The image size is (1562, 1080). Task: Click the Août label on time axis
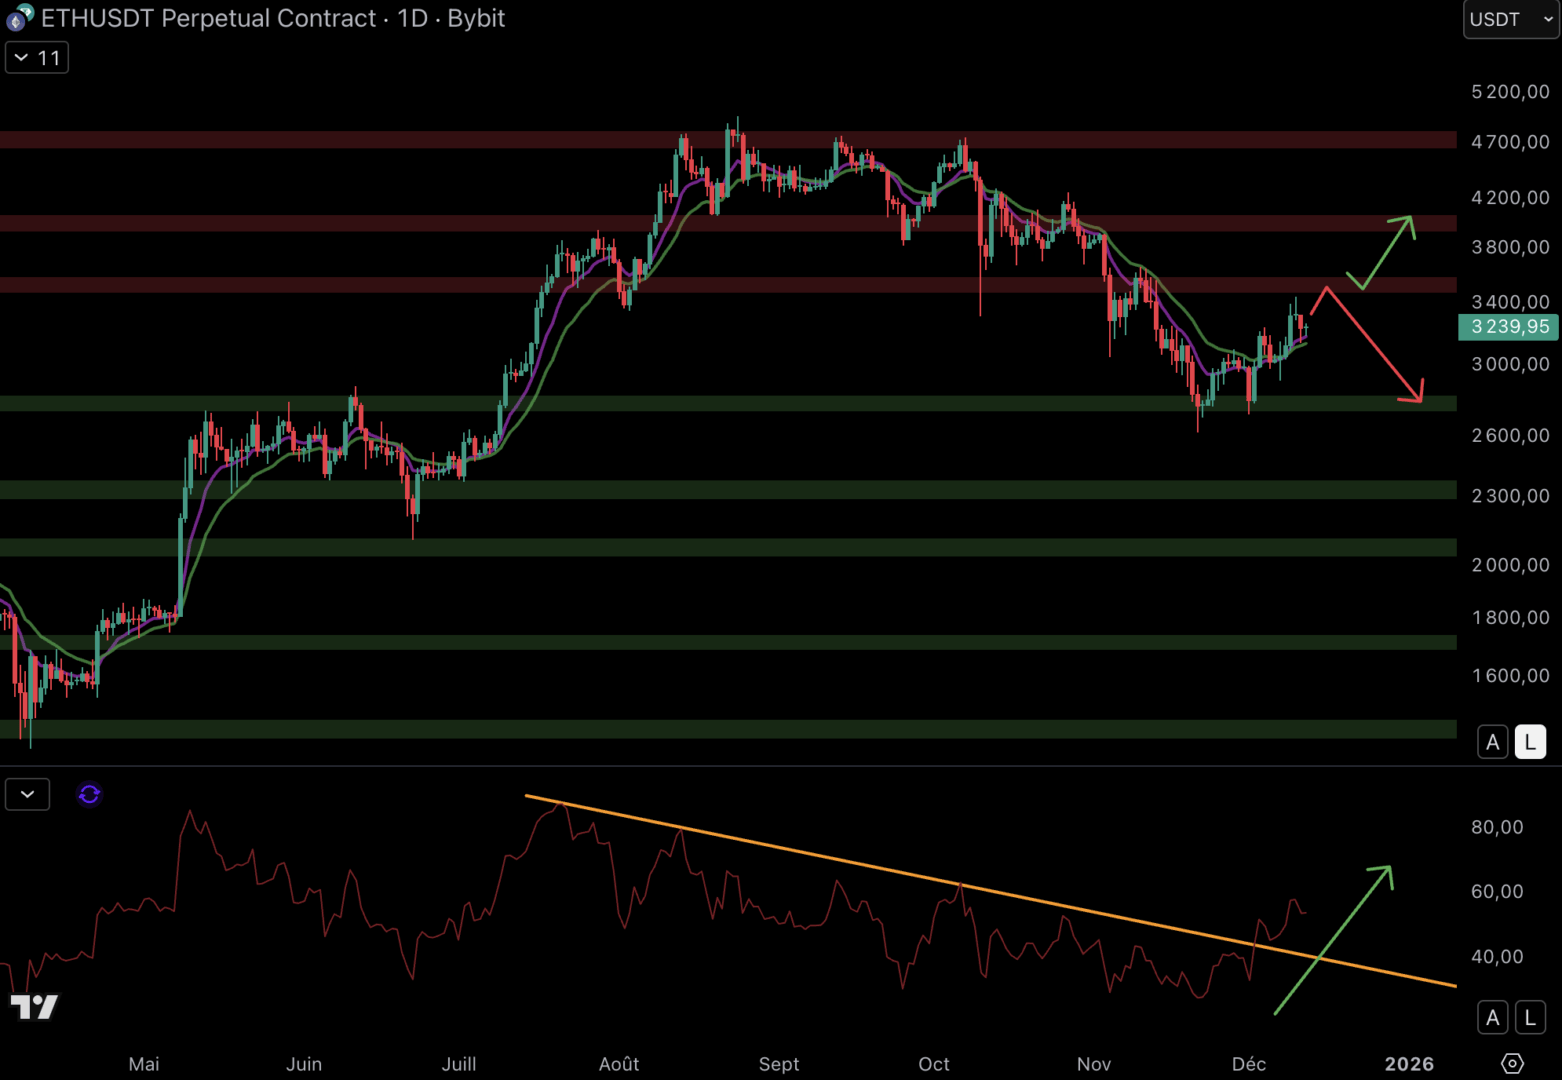click(x=618, y=1064)
